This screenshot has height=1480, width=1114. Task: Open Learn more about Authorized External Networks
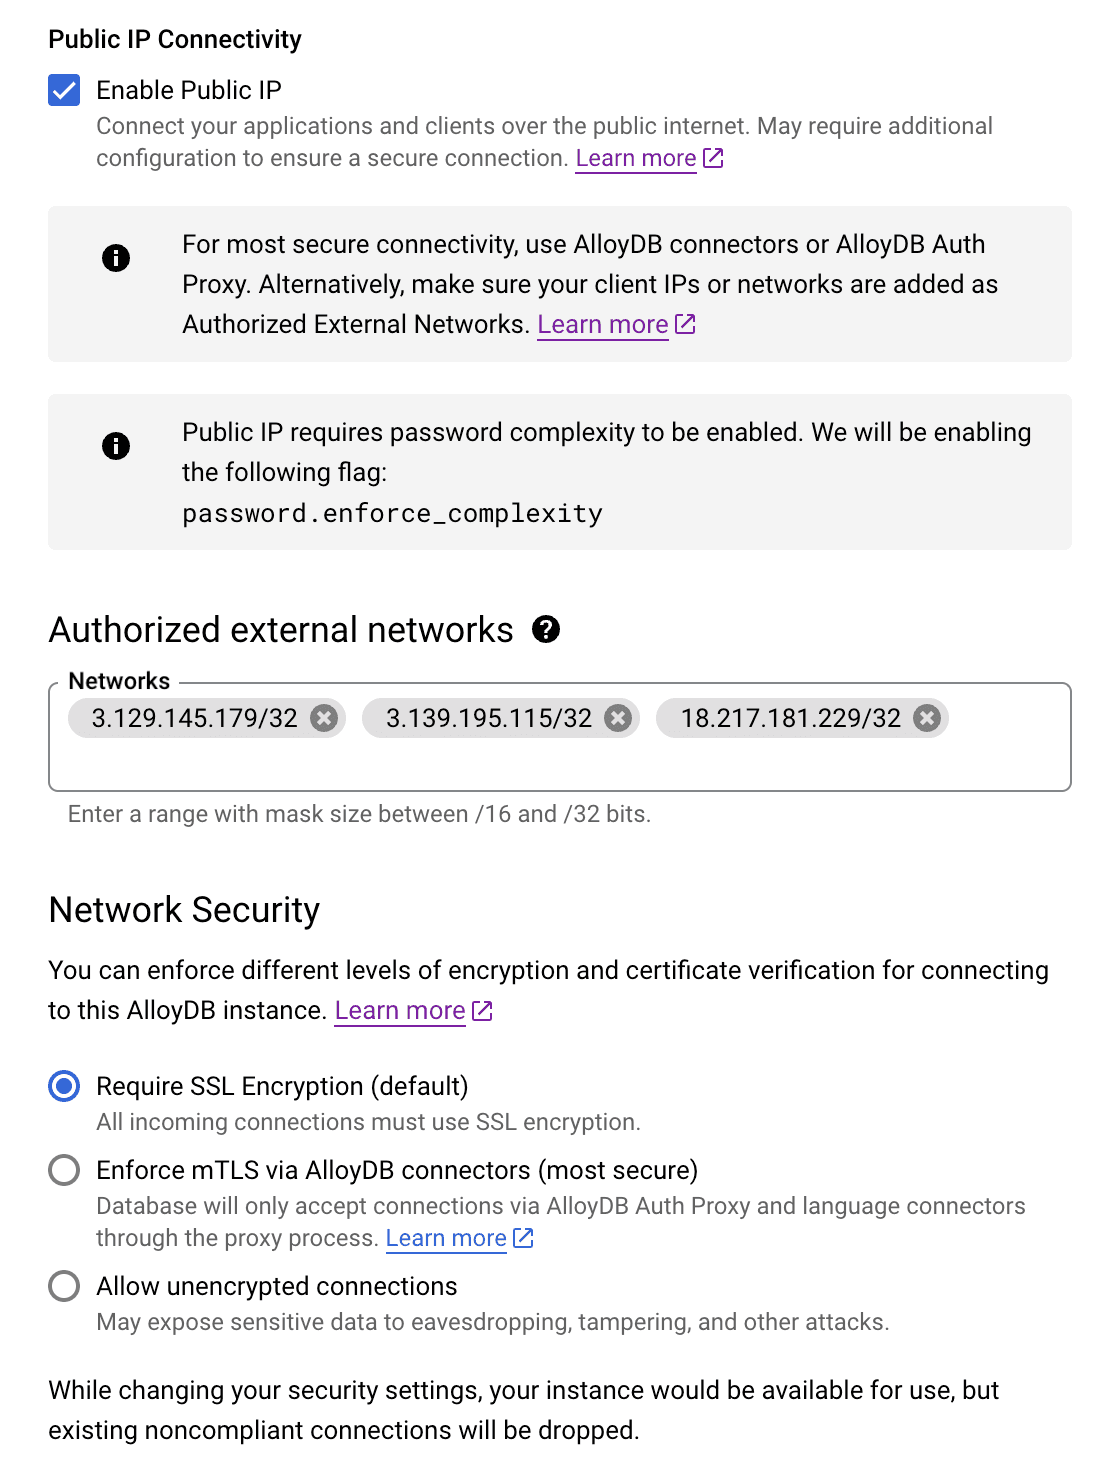[x=602, y=324]
